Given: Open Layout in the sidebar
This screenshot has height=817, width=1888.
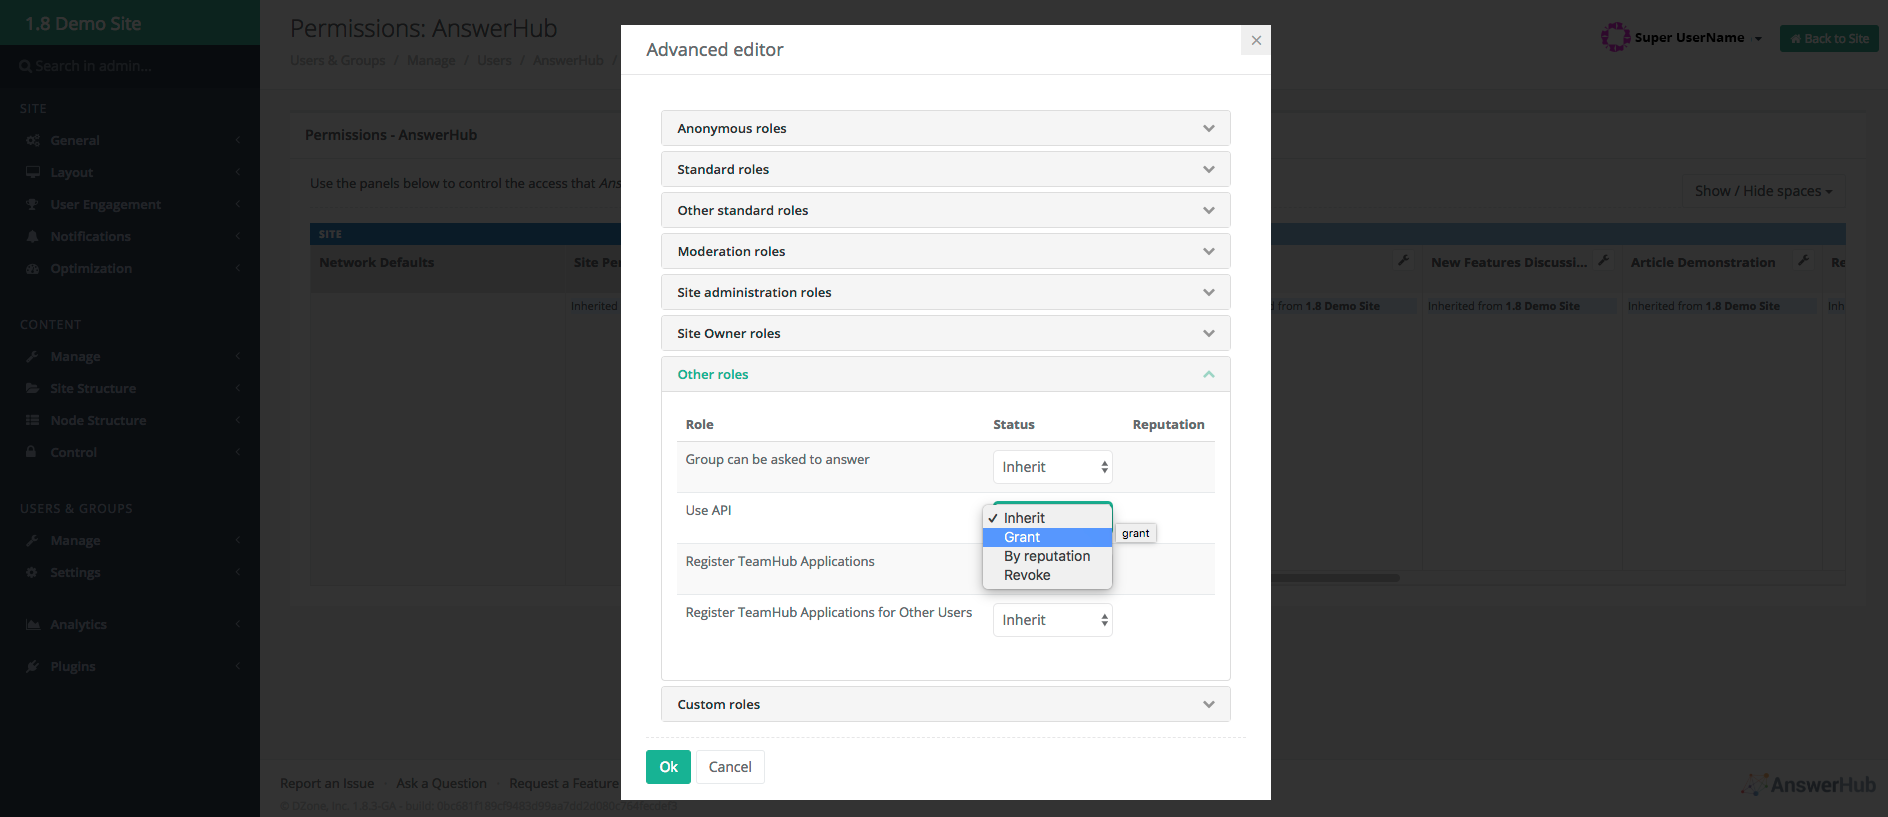Looking at the screenshot, I should [130, 172].
